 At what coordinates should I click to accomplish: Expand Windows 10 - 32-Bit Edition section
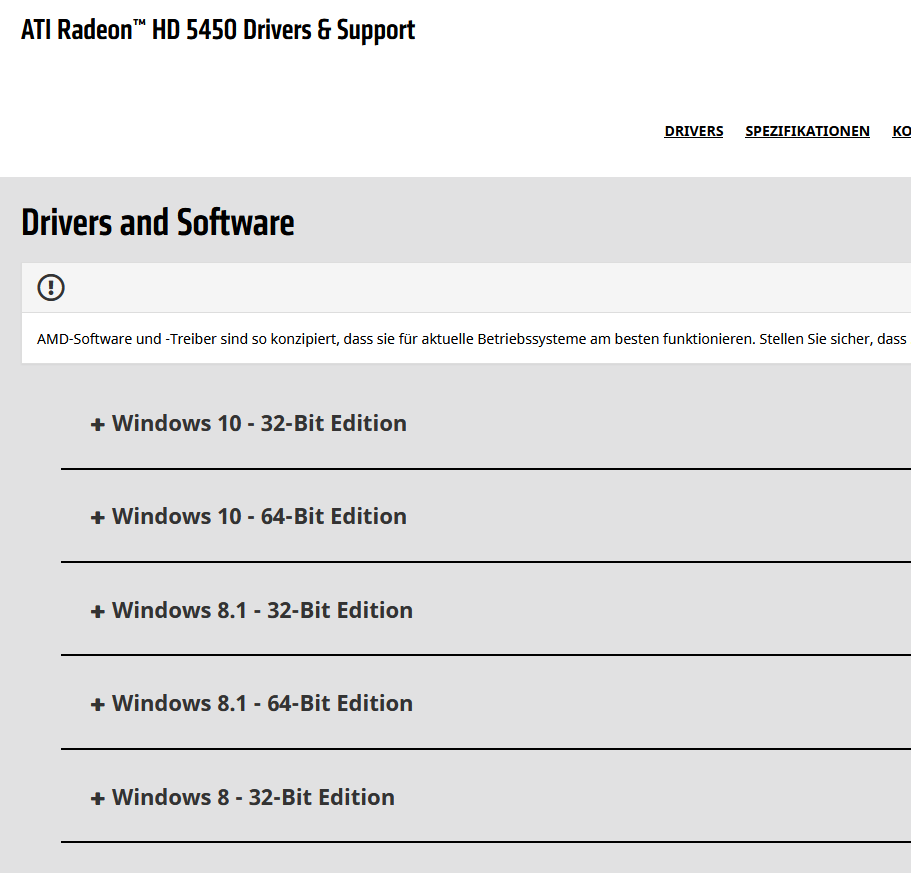tap(249, 423)
